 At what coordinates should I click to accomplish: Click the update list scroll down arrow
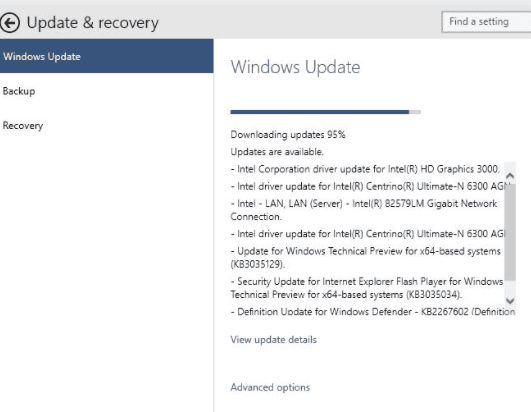tap(510, 301)
